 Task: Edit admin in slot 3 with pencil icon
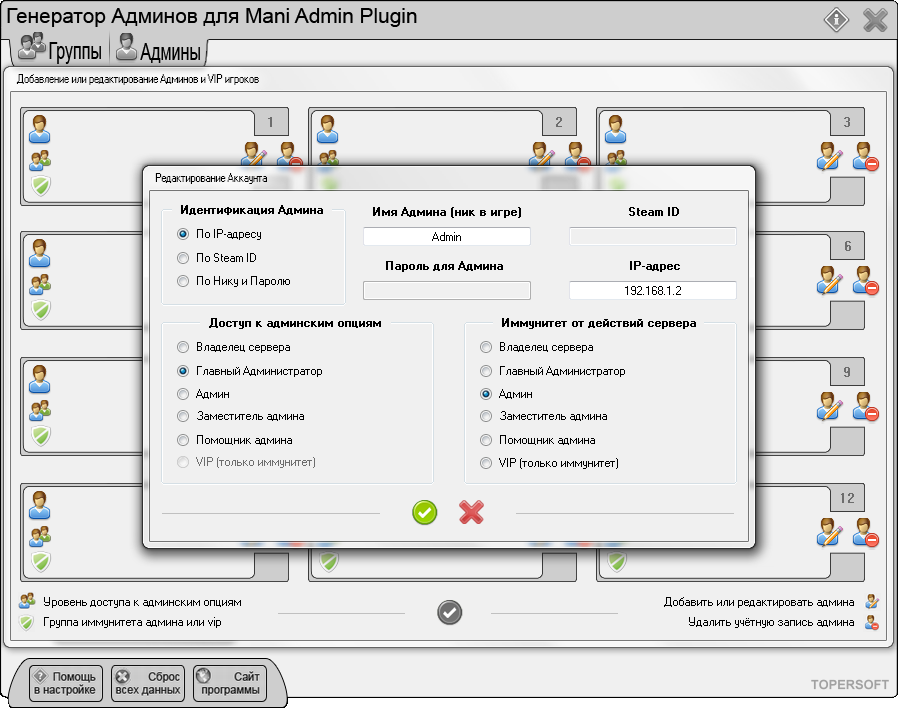point(830,156)
